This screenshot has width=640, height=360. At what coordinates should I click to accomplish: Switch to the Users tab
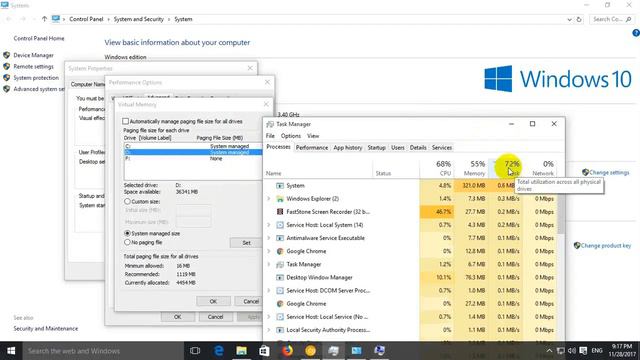(398, 148)
